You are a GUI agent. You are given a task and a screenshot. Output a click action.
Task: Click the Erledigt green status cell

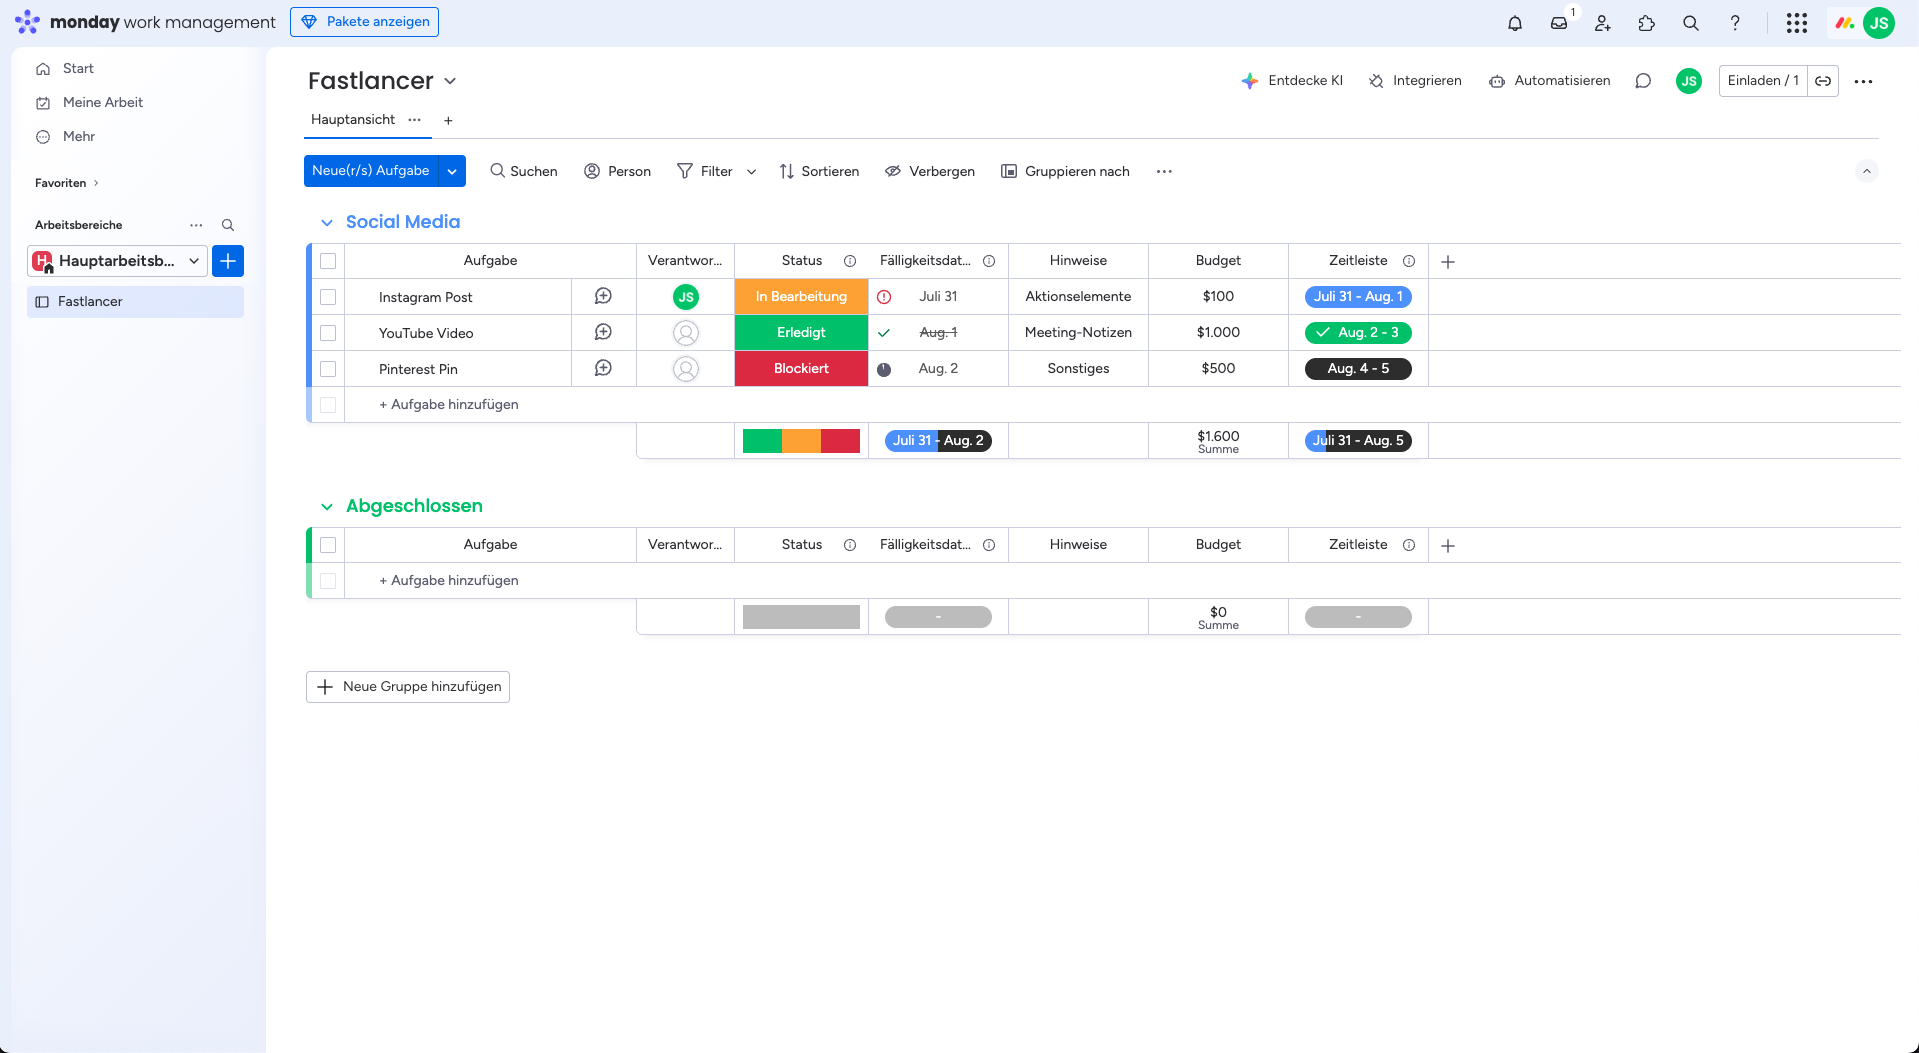(x=801, y=333)
